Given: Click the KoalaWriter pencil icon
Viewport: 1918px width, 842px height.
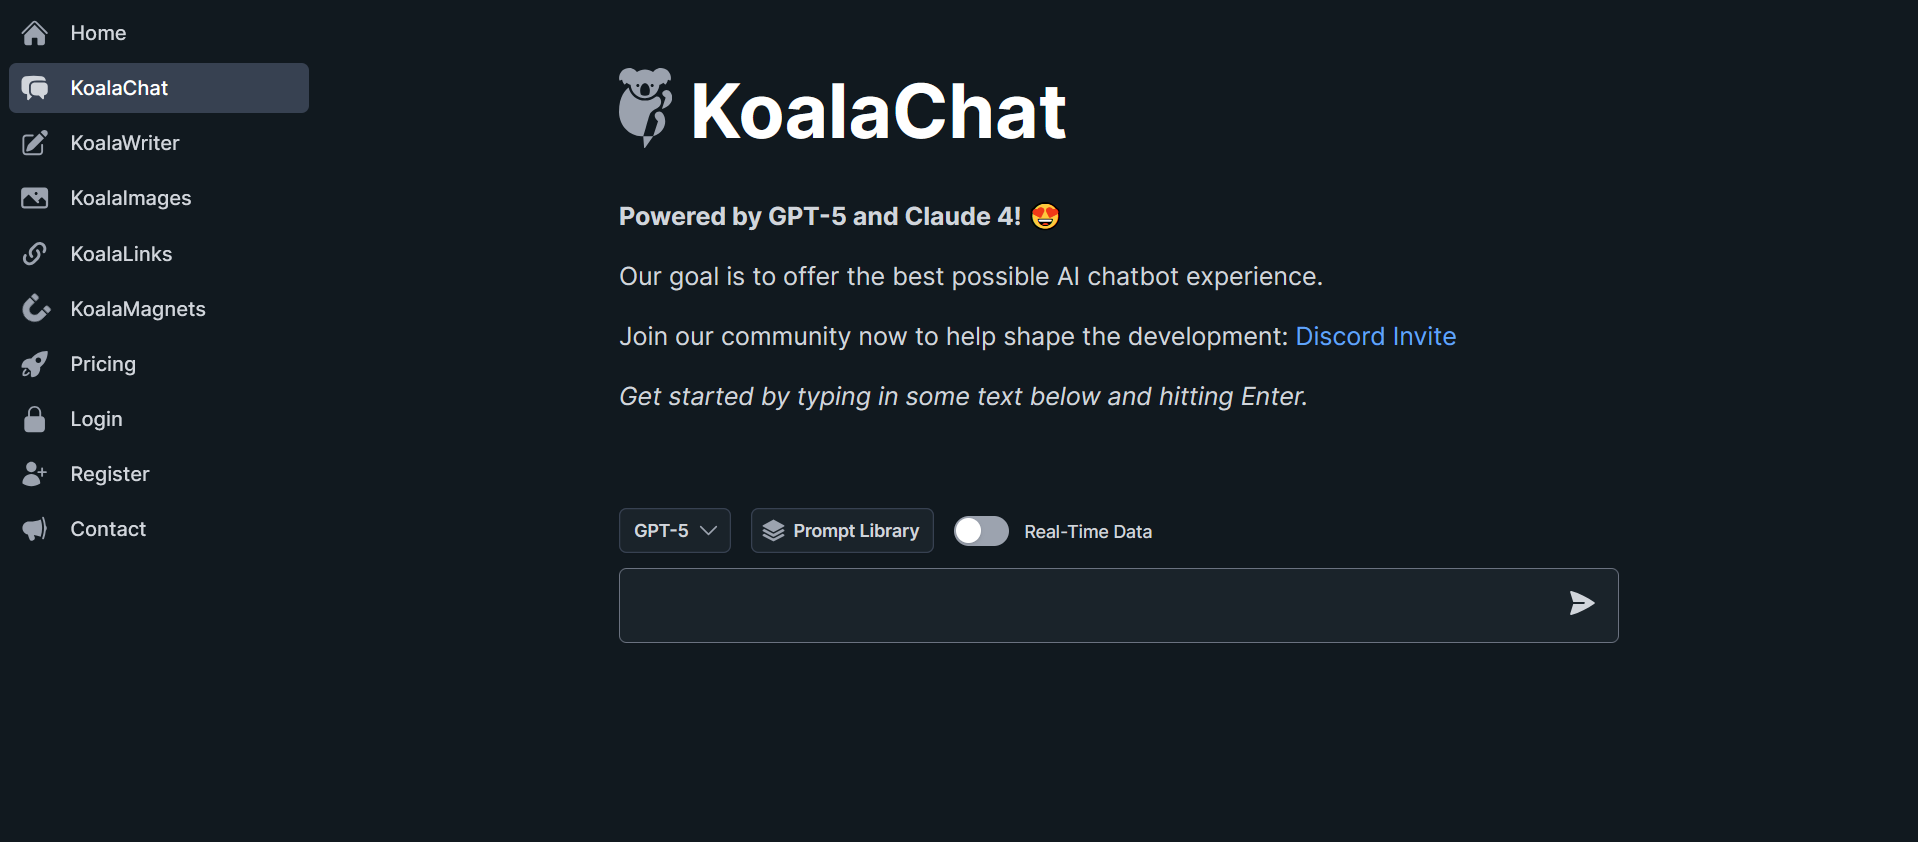Looking at the screenshot, I should [34, 143].
